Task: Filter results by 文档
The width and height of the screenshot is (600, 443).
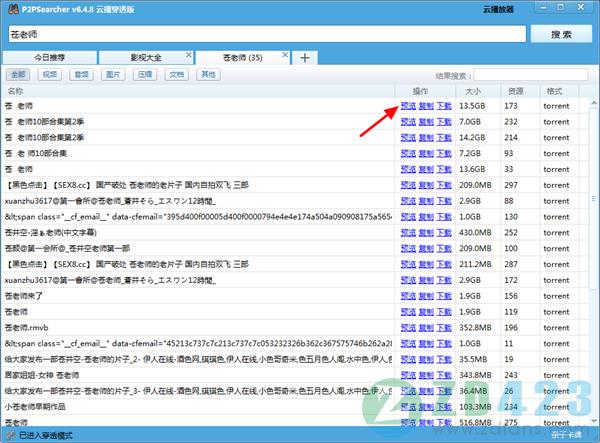Action: [x=177, y=75]
